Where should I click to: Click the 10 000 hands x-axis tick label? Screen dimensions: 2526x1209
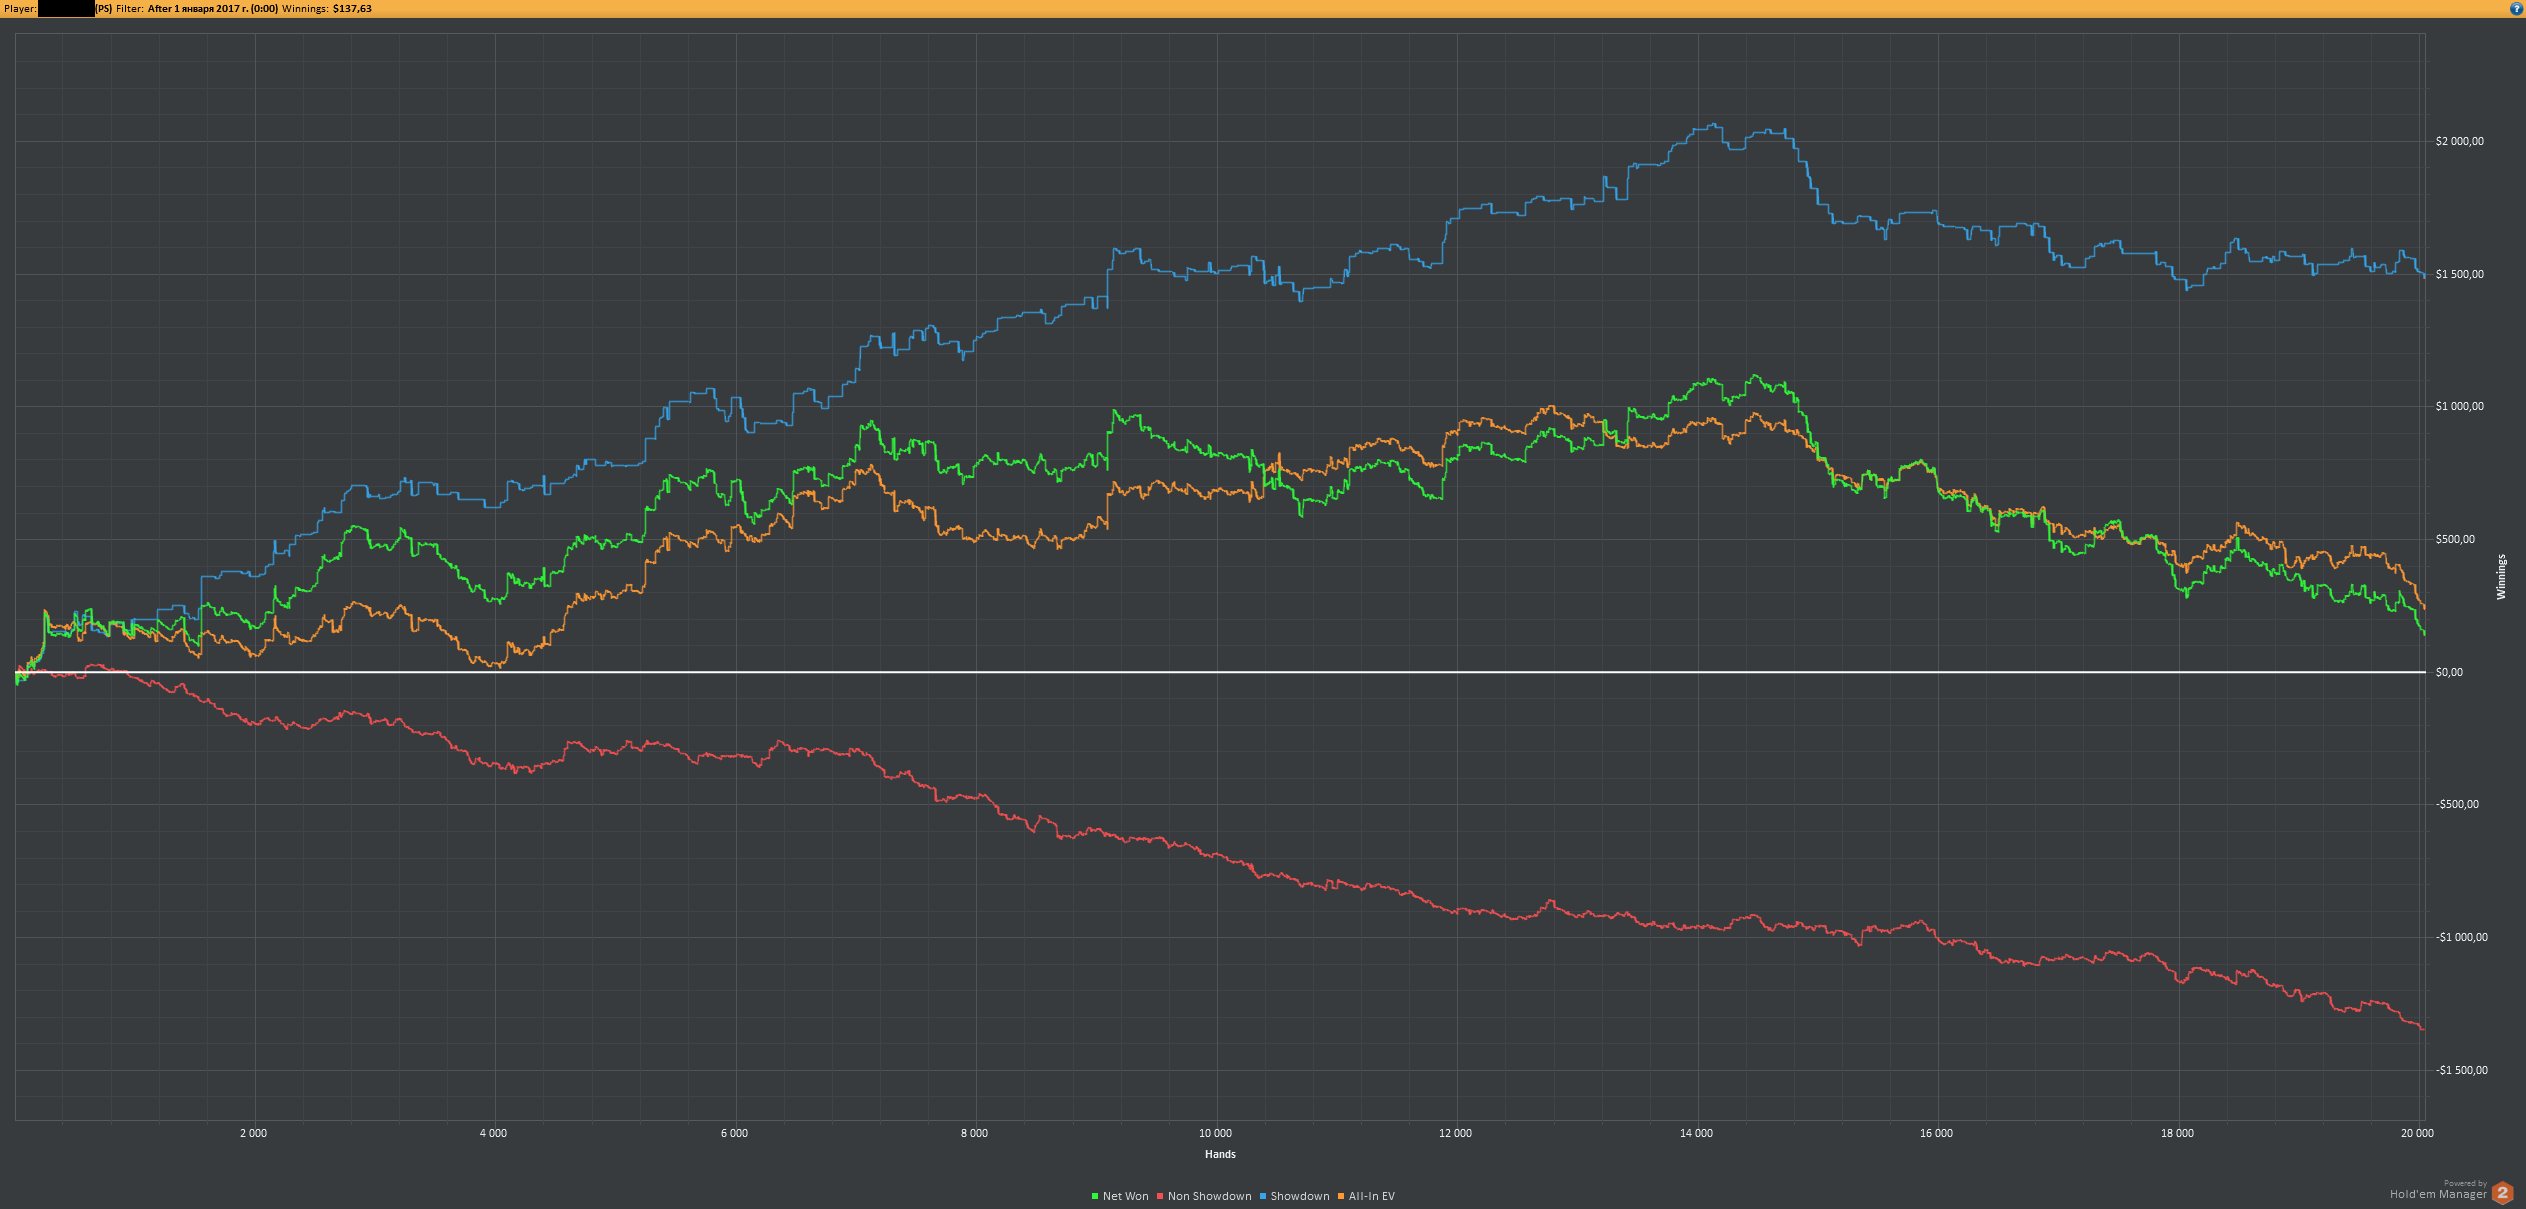(1215, 1133)
